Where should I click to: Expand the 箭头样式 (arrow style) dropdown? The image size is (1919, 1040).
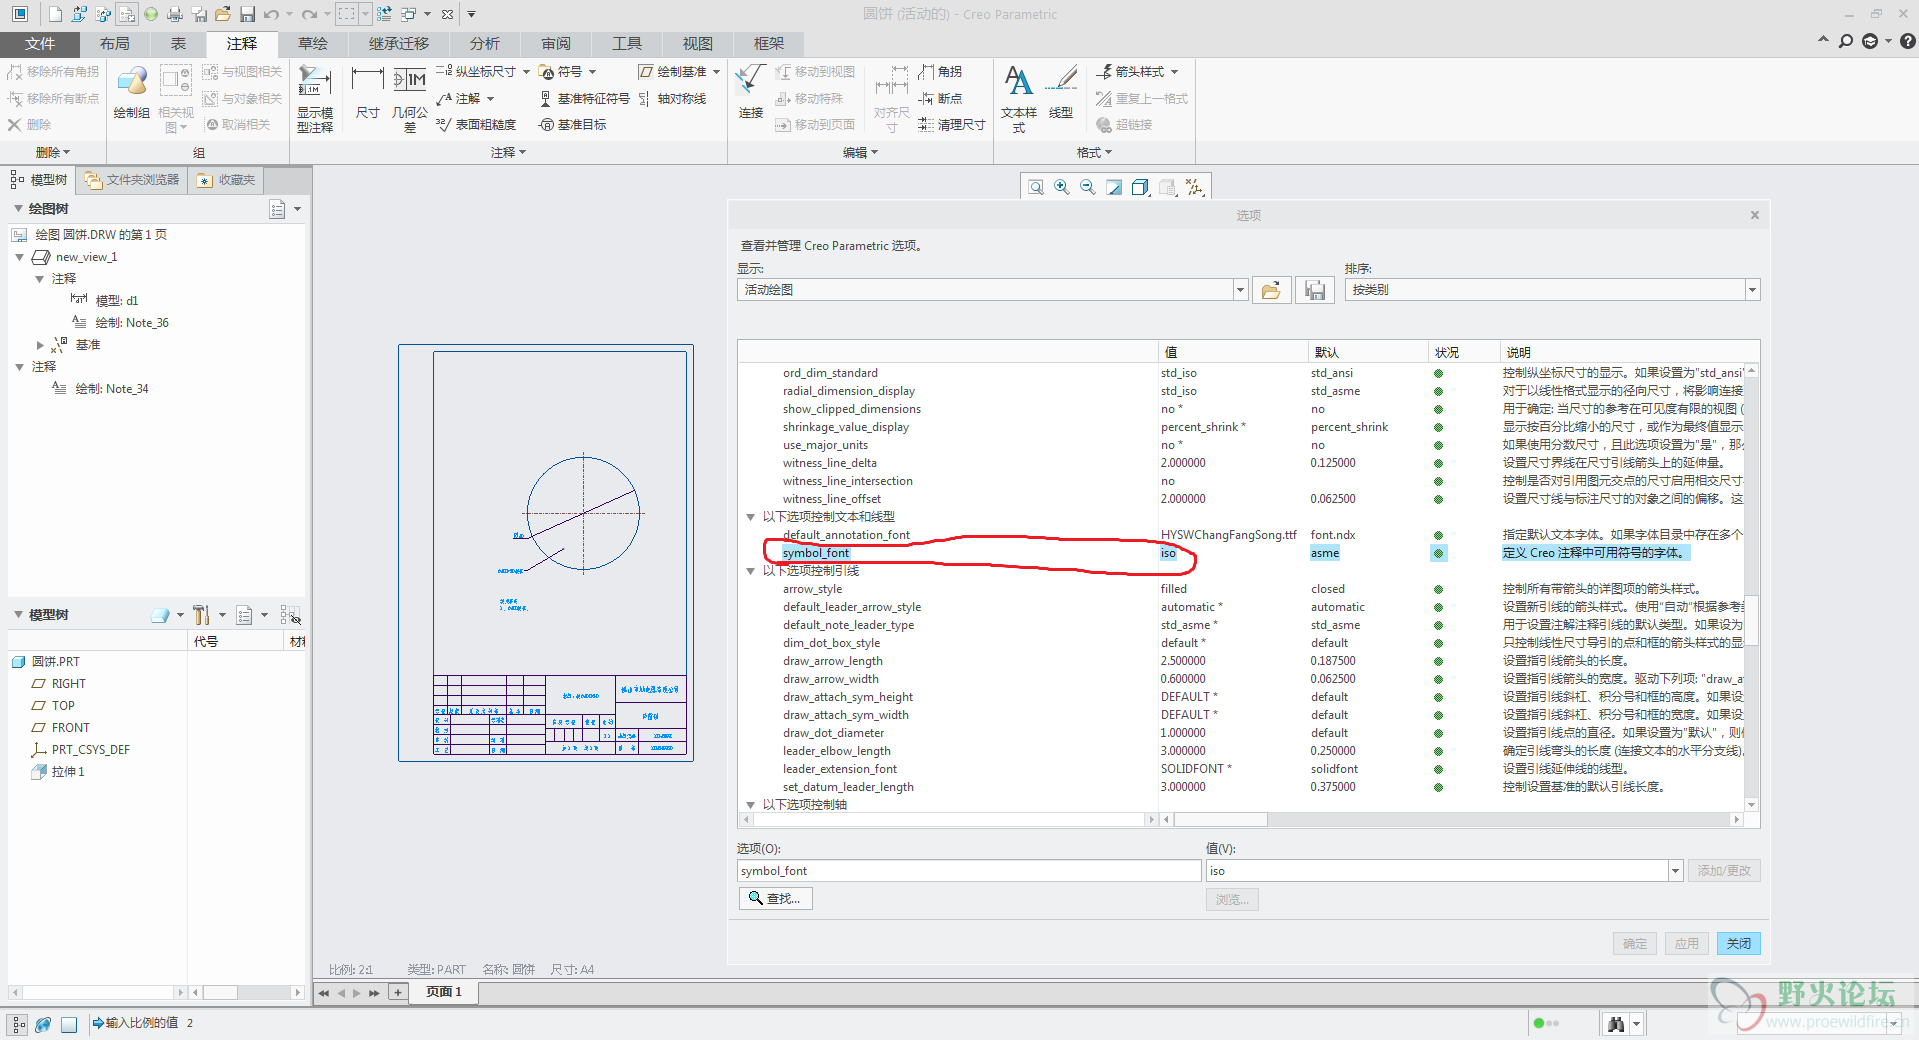[x=1174, y=72]
